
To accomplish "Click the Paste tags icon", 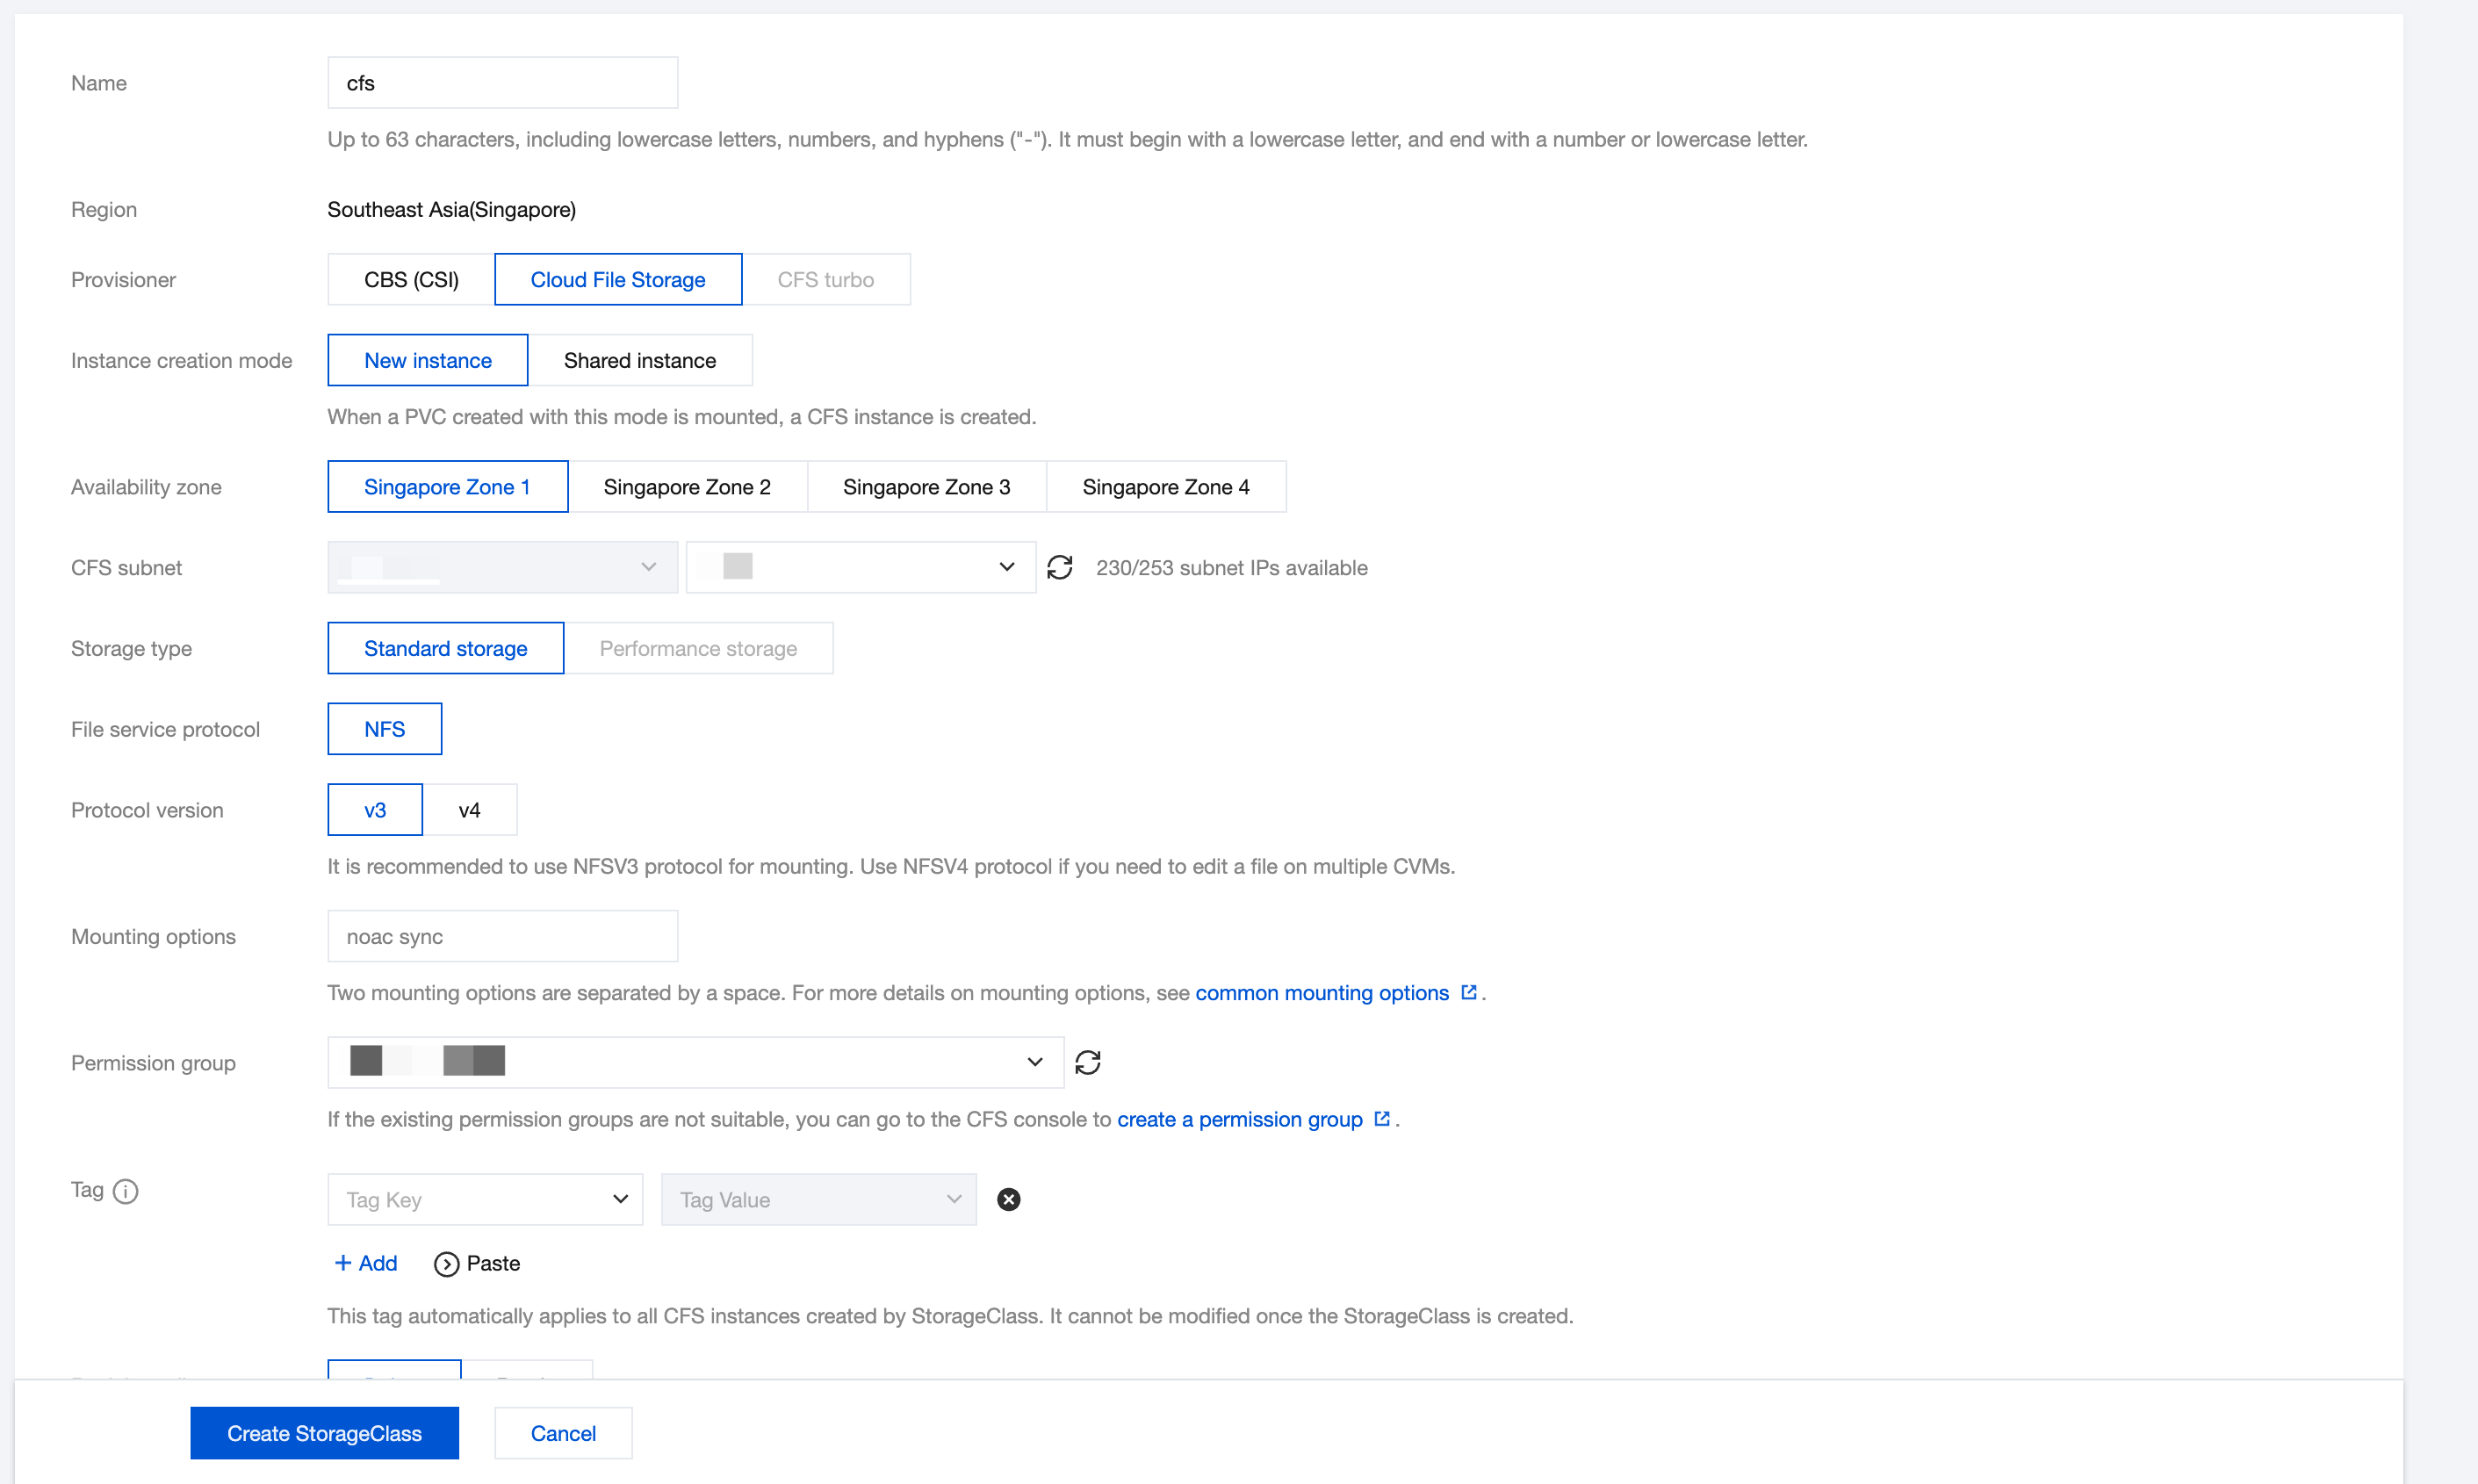I will coord(446,1264).
